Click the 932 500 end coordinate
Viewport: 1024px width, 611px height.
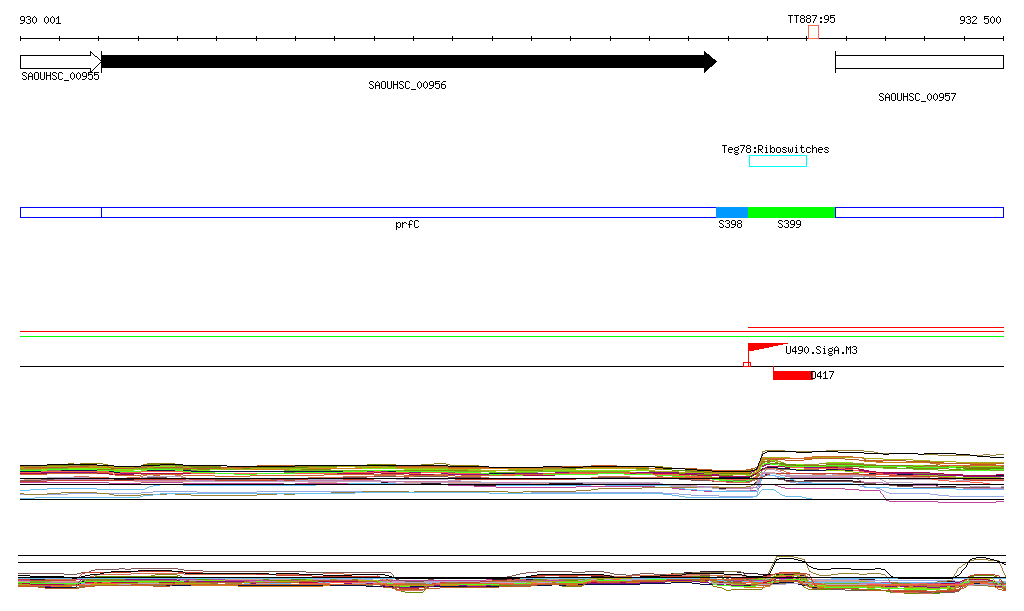(x=980, y=20)
